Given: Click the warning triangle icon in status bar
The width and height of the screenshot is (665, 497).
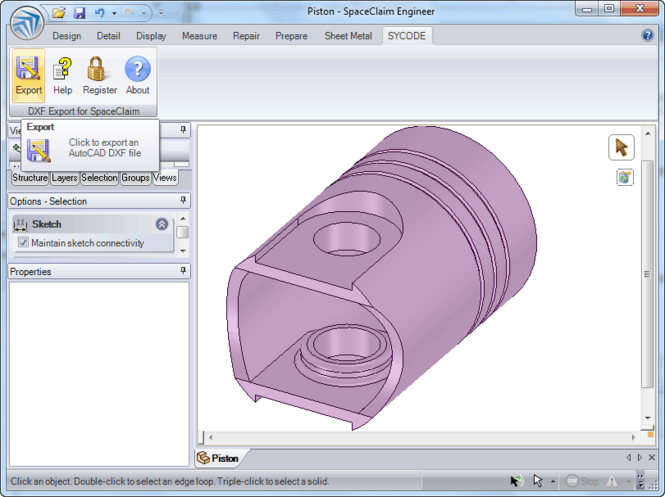Looking at the screenshot, I should [612, 481].
